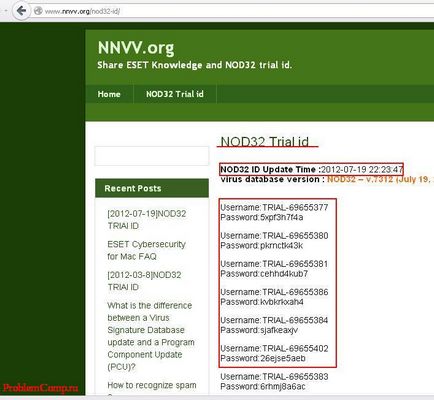Screen dimensions: 434x400
Task: Click the Username TRIAL-69655381 text
Action: (x=274, y=264)
